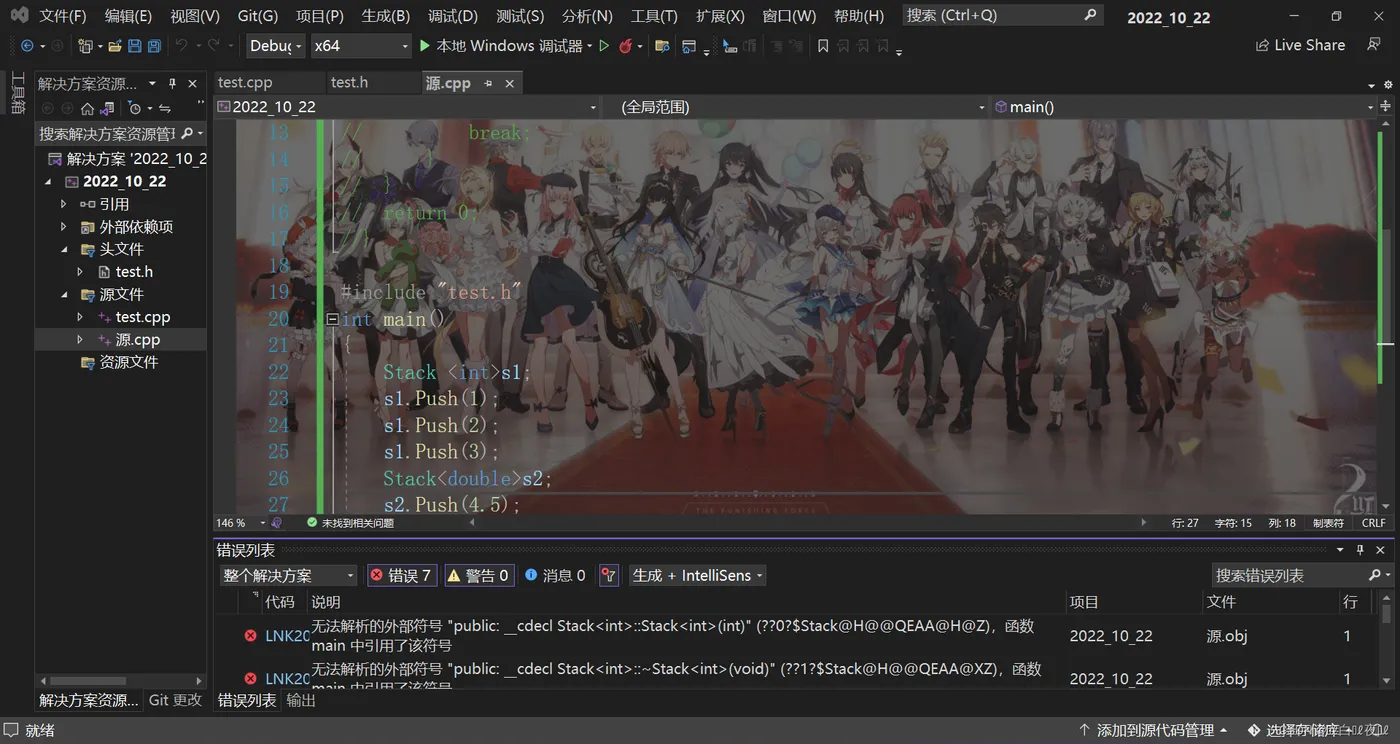Screen dimensions: 1400x744
Task: Click the pending changes filter clock icon
Action: [135, 108]
